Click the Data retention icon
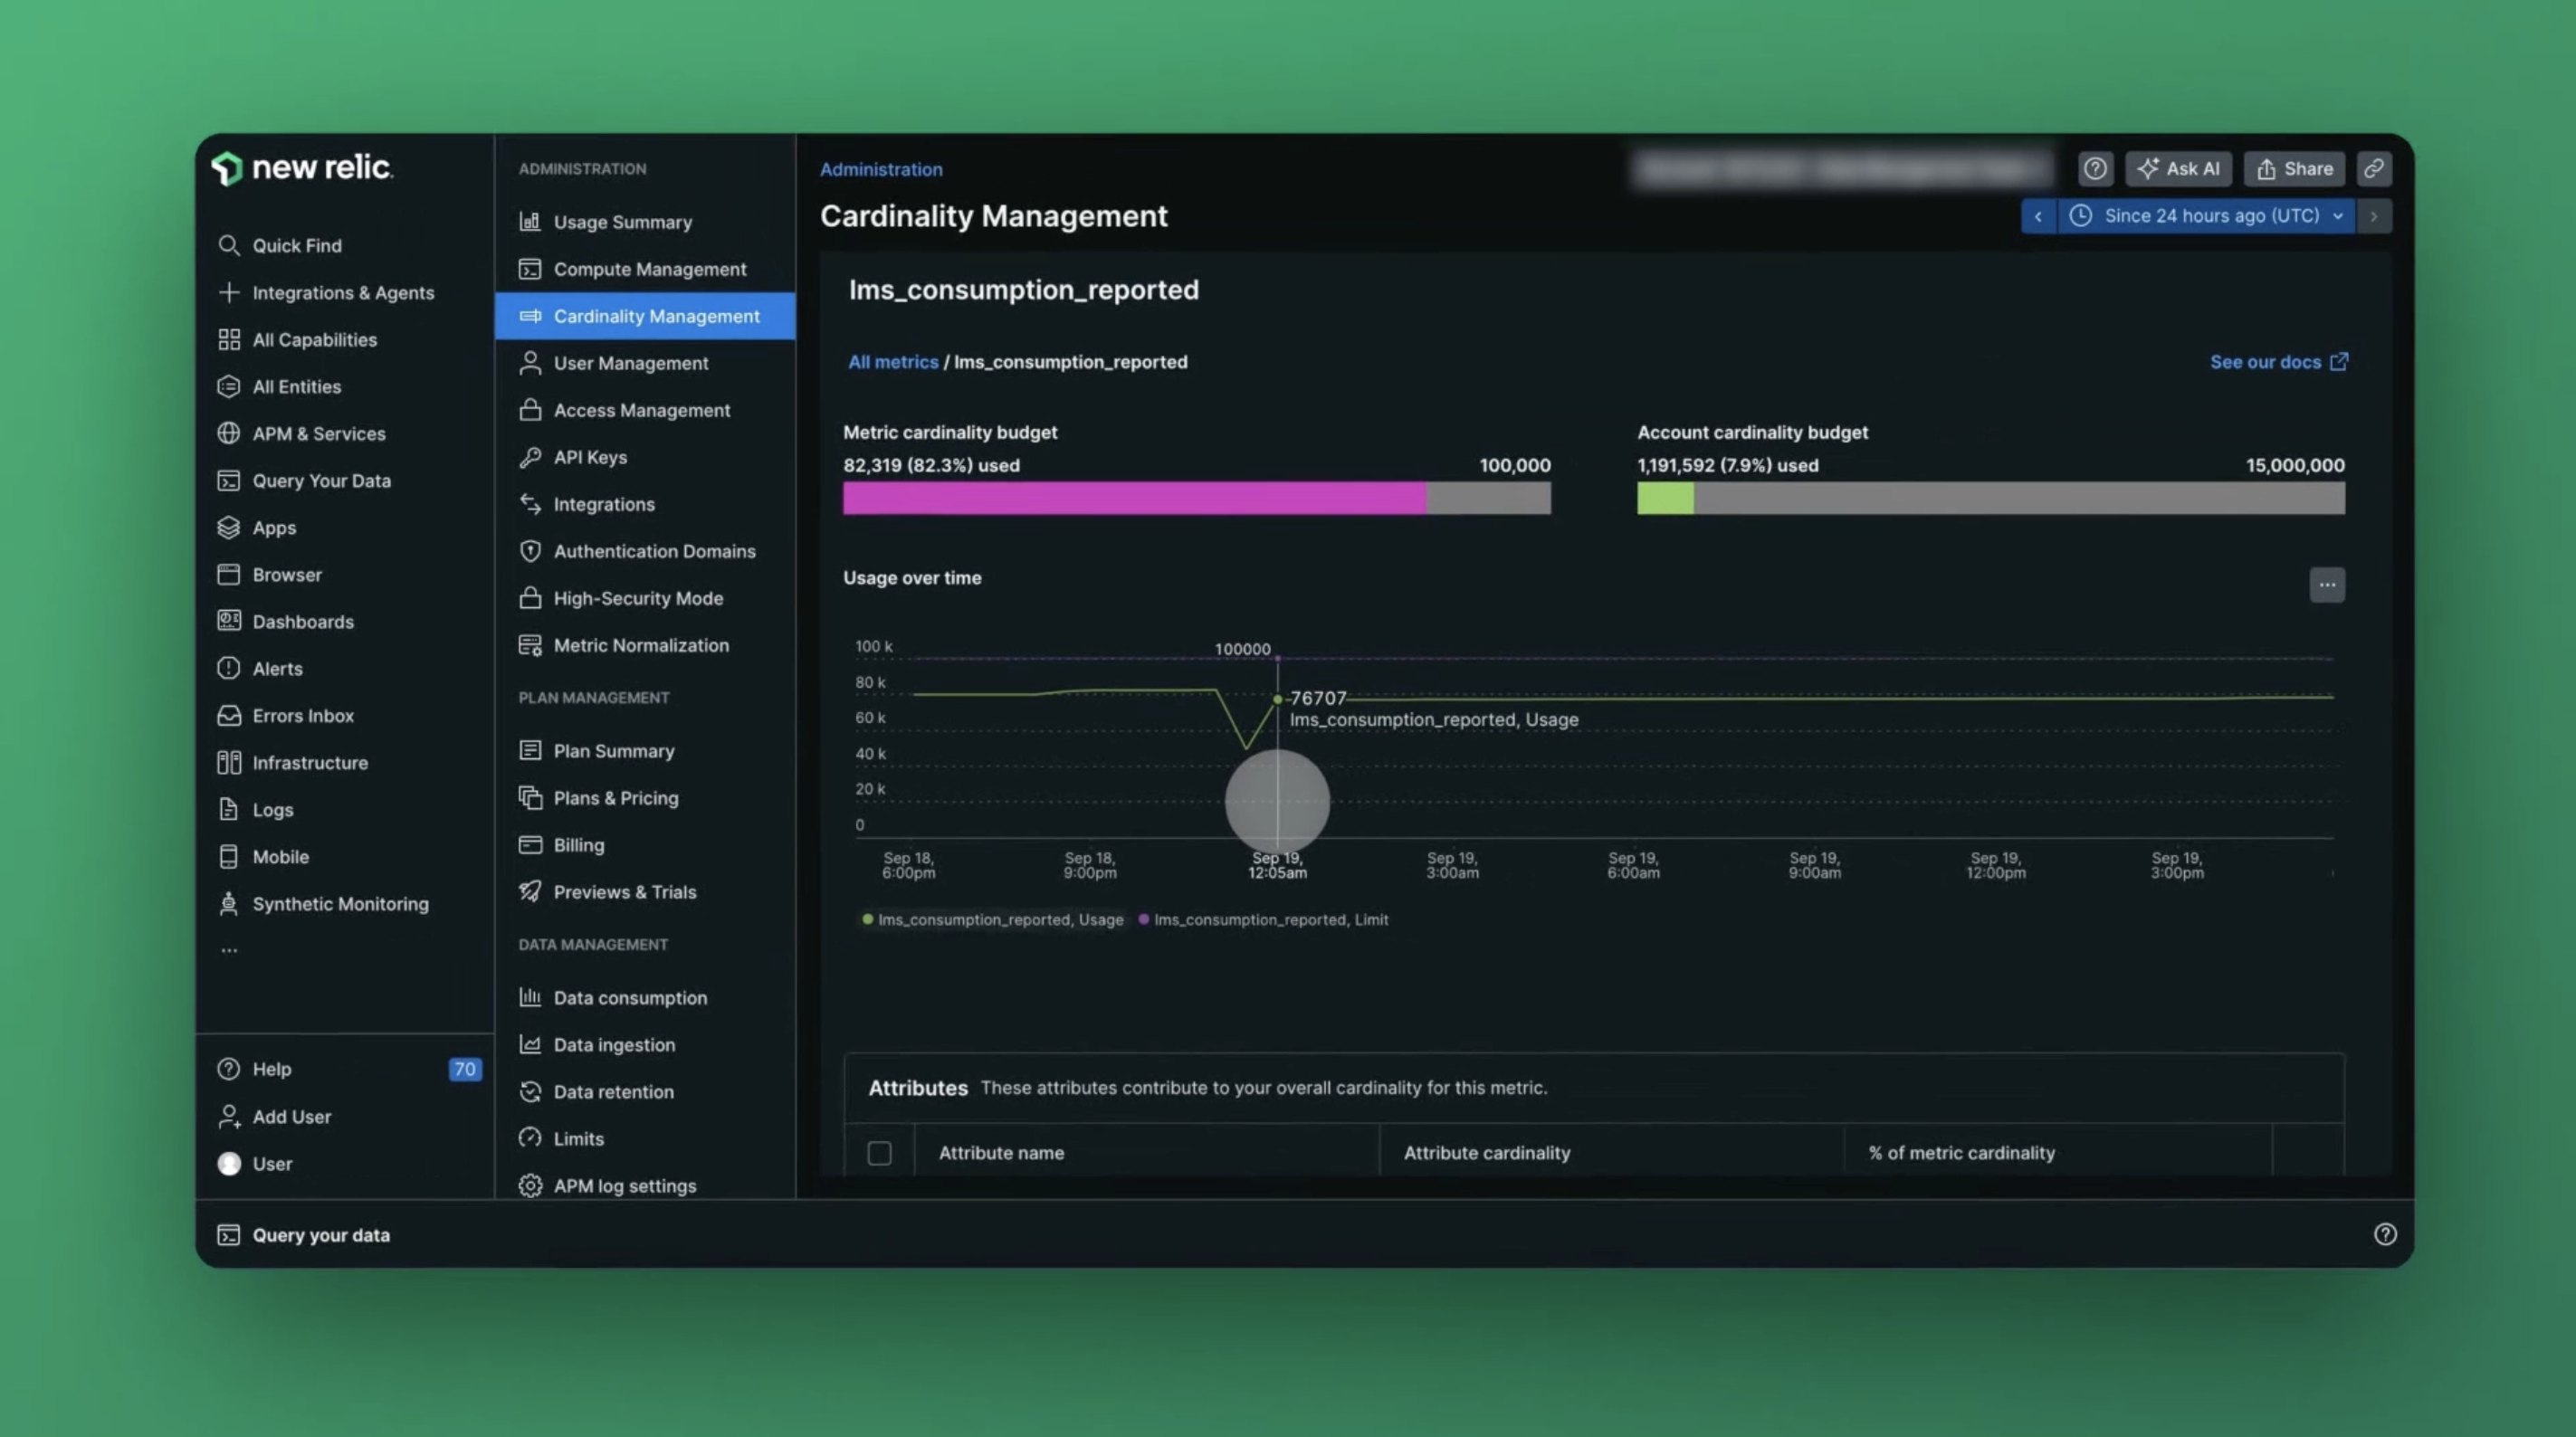 [530, 1091]
